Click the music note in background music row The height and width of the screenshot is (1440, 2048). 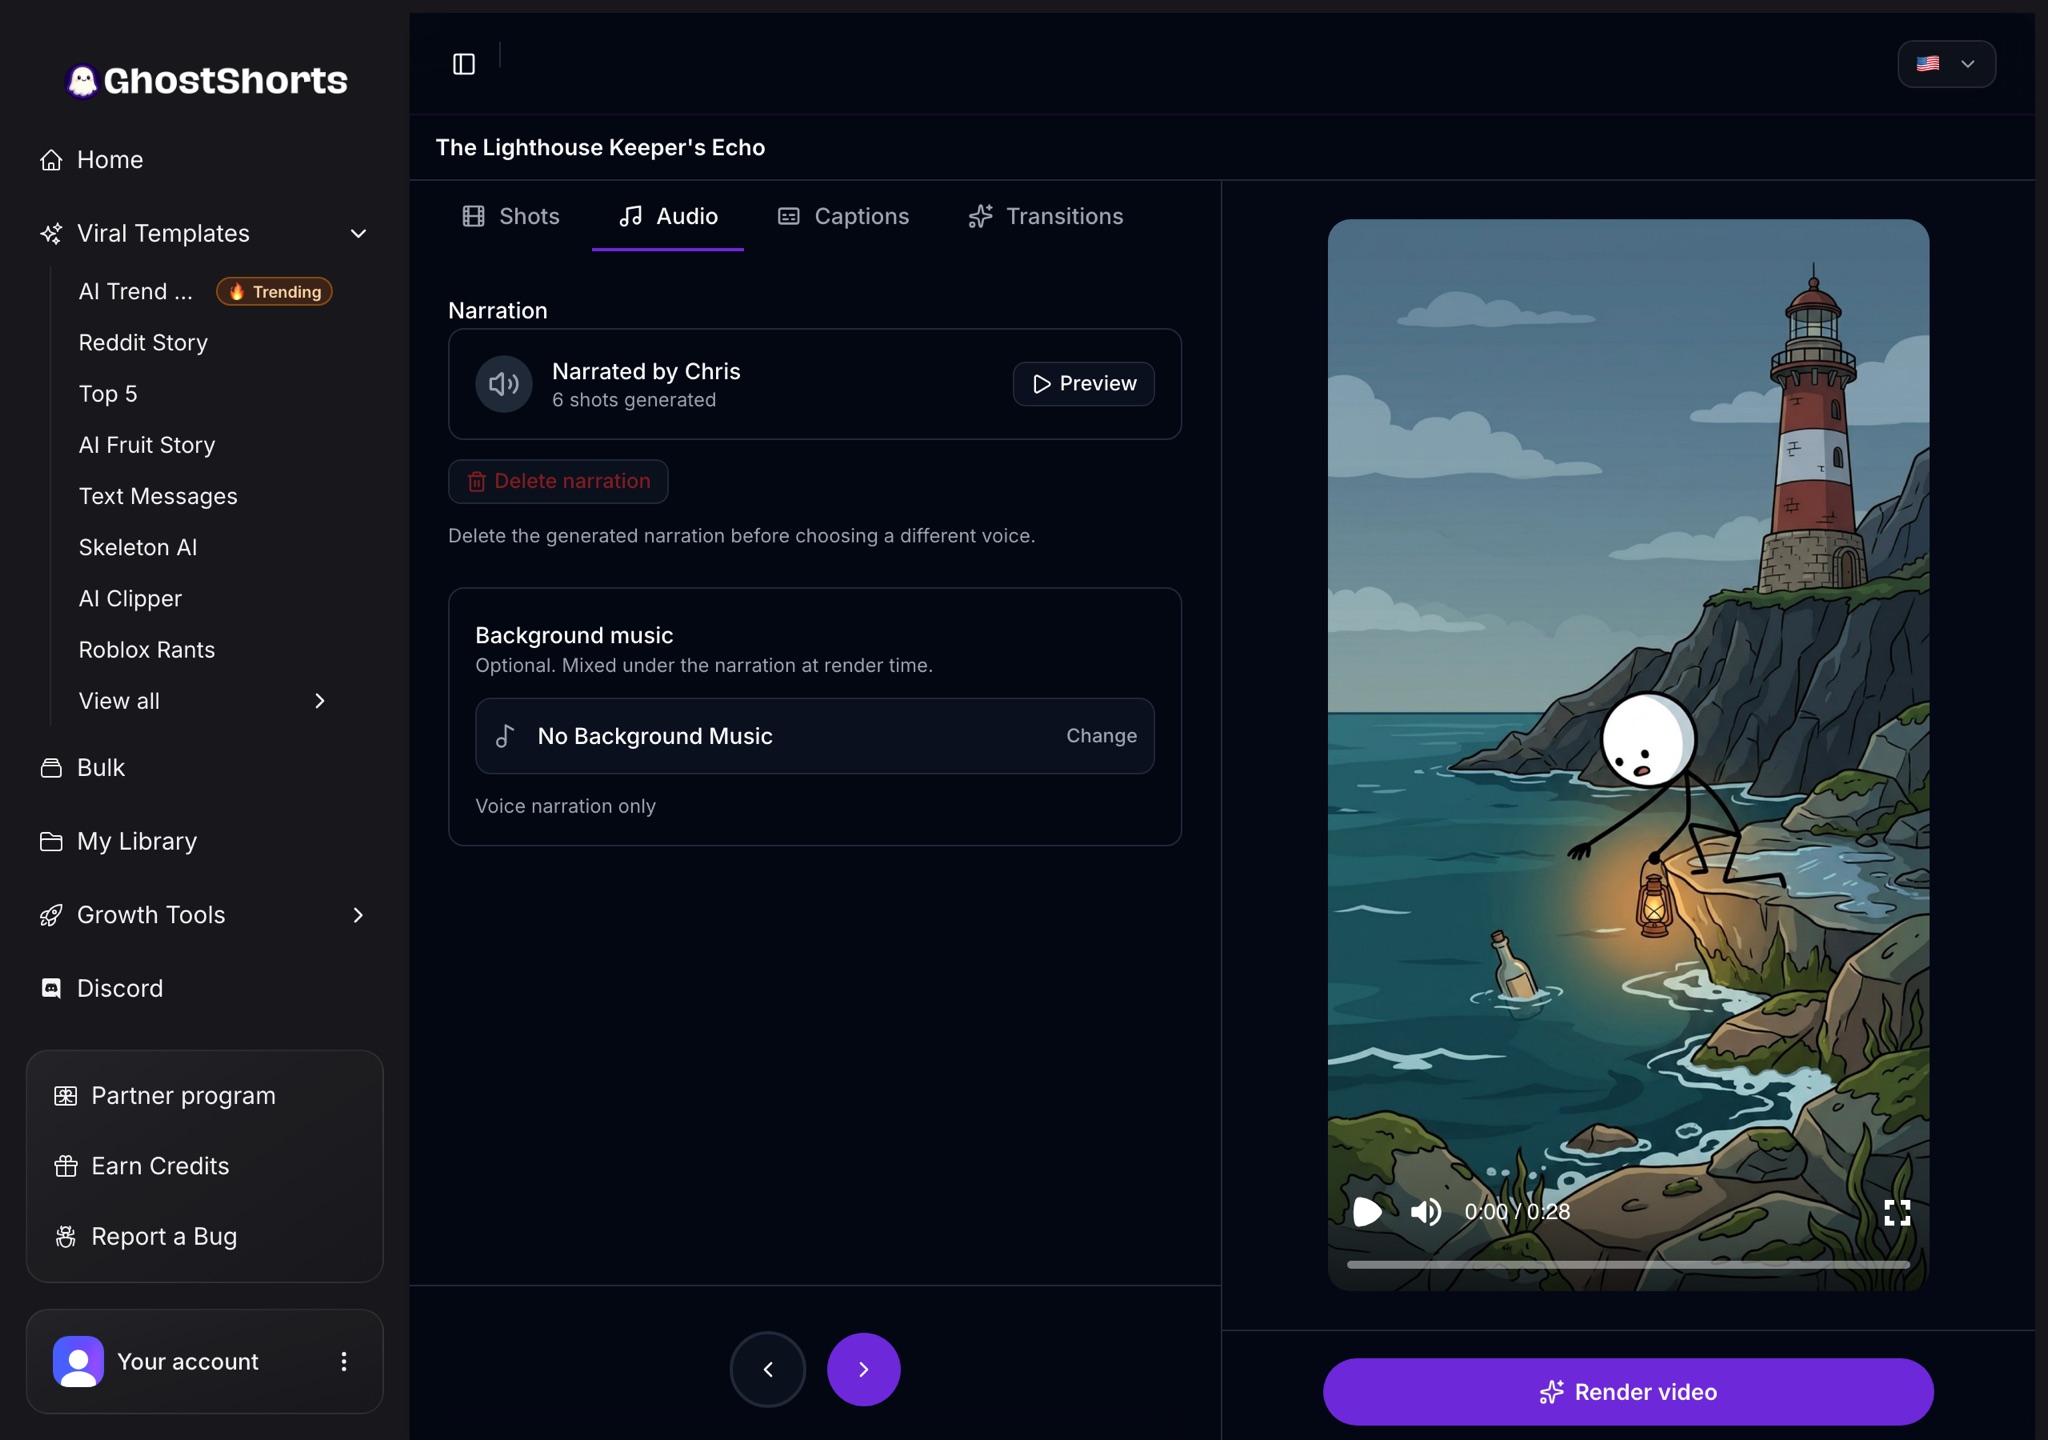point(506,736)
